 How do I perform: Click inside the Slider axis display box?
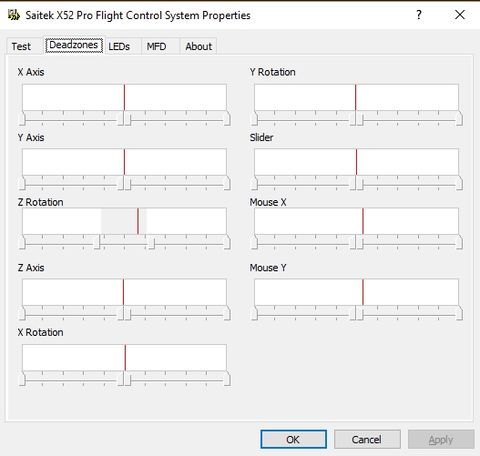tap(356, 162)
